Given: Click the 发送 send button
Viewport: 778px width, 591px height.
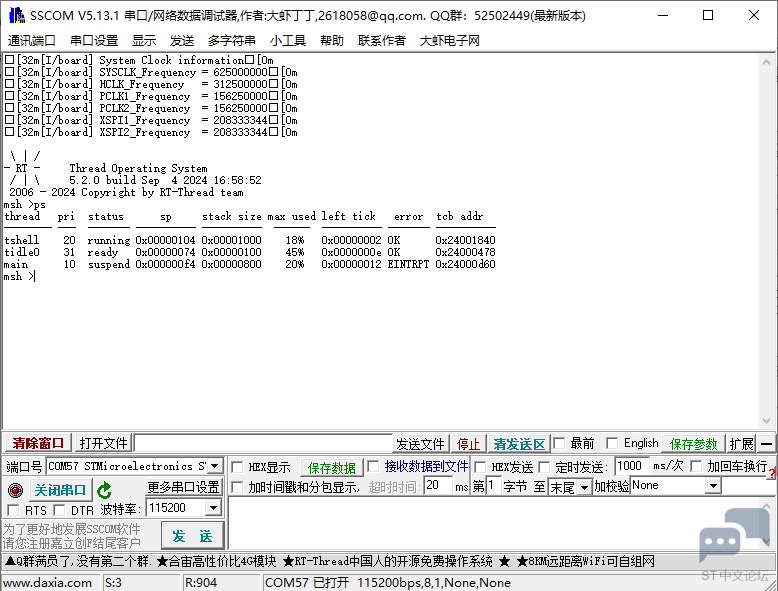Looking at the screenshot, I should coord(193,535).
